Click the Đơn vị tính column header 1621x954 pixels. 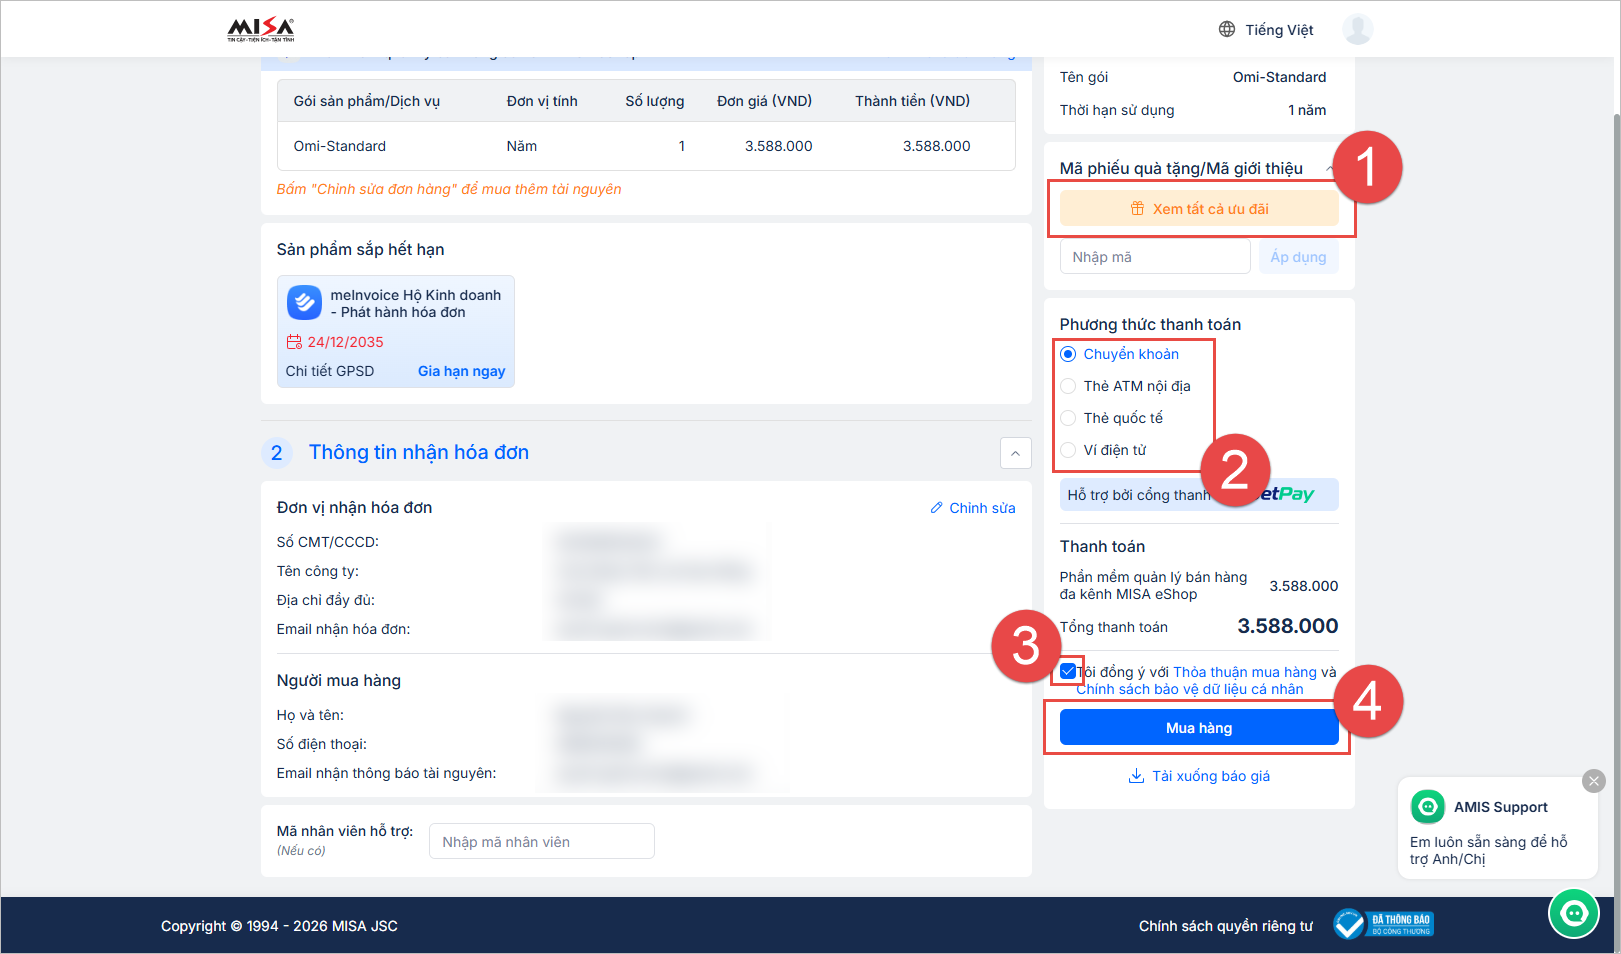point(542,101)
